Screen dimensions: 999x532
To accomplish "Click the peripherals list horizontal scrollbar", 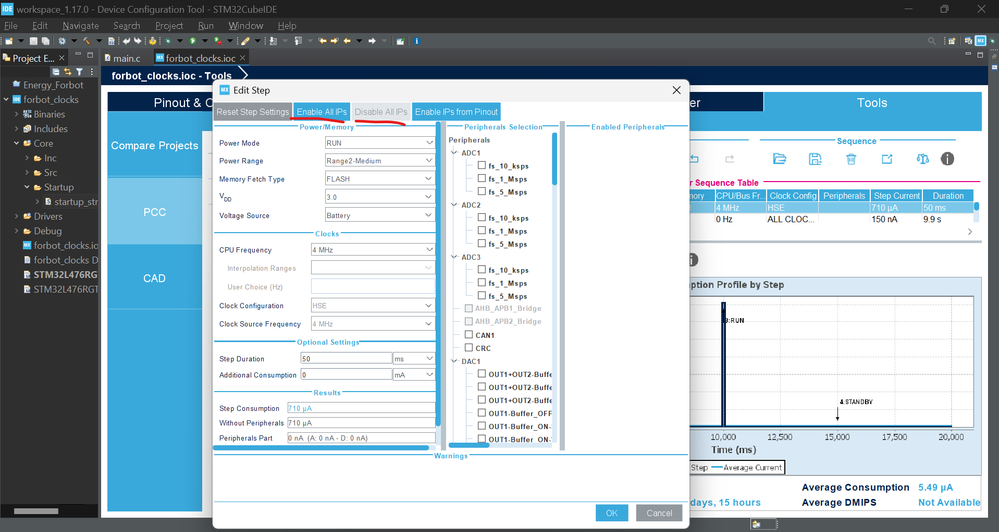I will point(469,445).
